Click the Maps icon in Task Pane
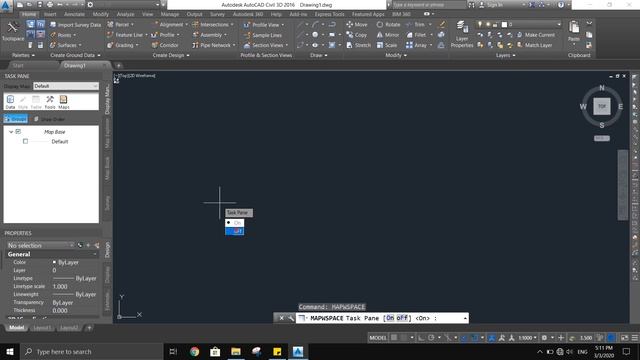 coord(63,102)
